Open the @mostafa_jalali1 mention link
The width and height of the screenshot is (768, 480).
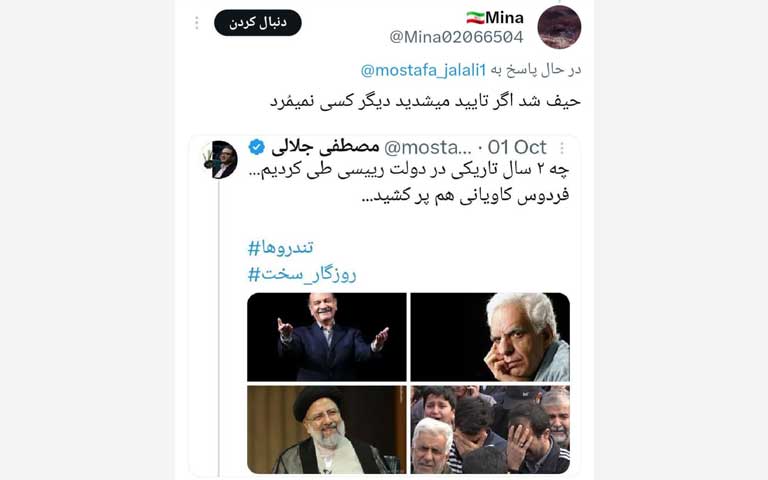pos(423,70)
